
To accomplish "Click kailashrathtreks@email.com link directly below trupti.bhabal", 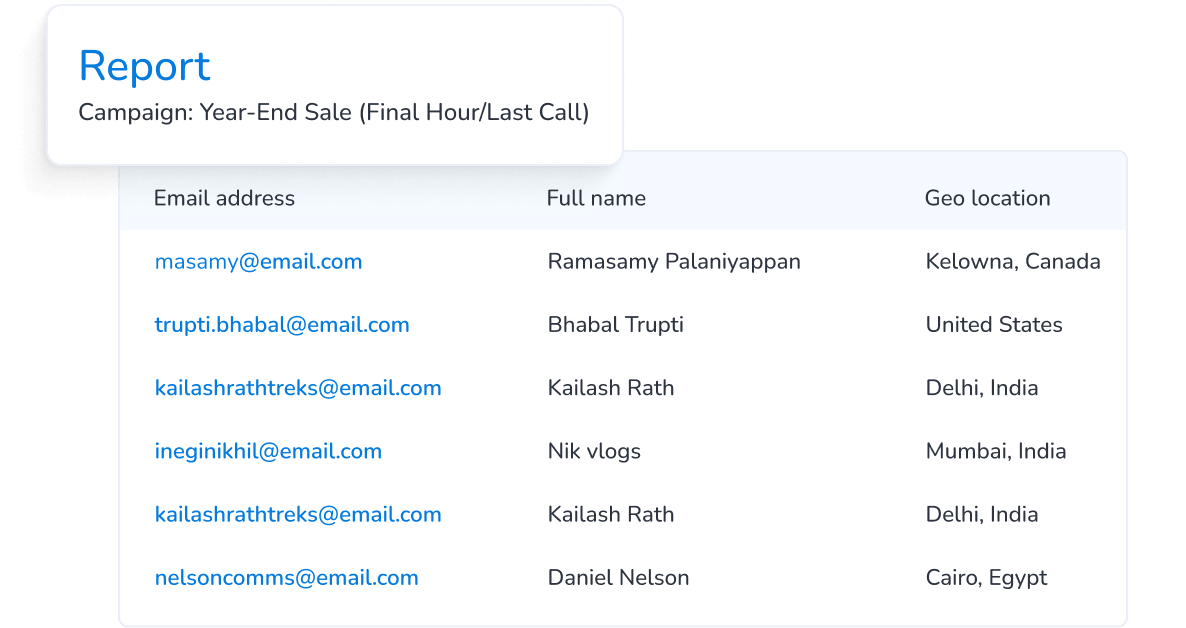I will (x=298, y=388).
